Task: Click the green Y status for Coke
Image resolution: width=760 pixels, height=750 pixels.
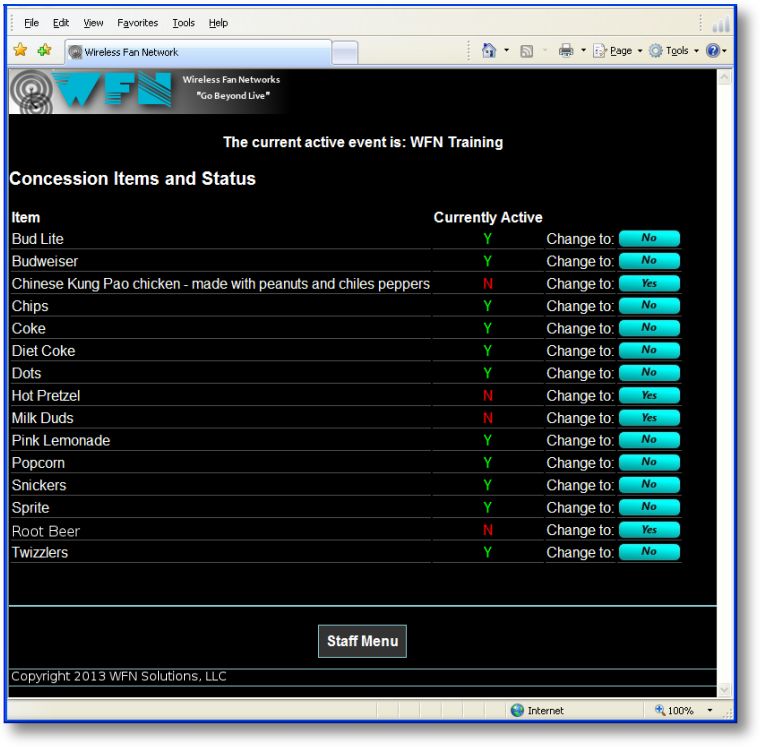Action: (x=488, y=328)
